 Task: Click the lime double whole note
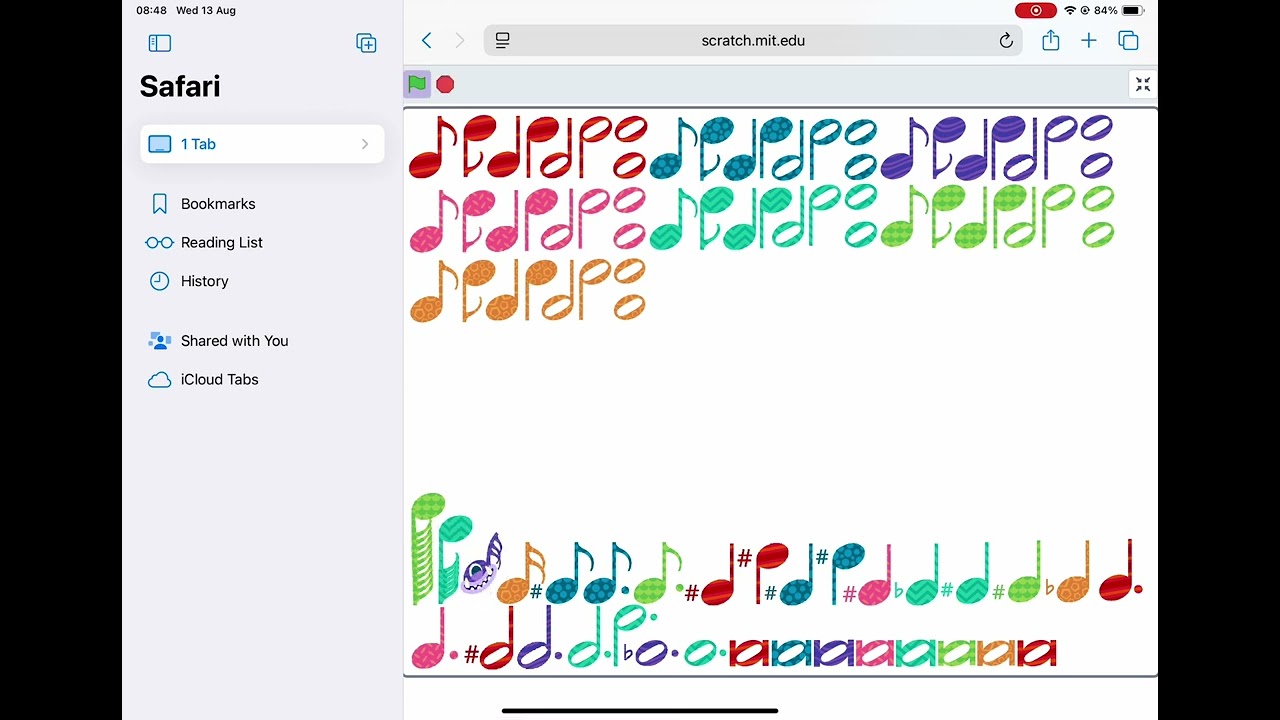(x=957, y=653)
